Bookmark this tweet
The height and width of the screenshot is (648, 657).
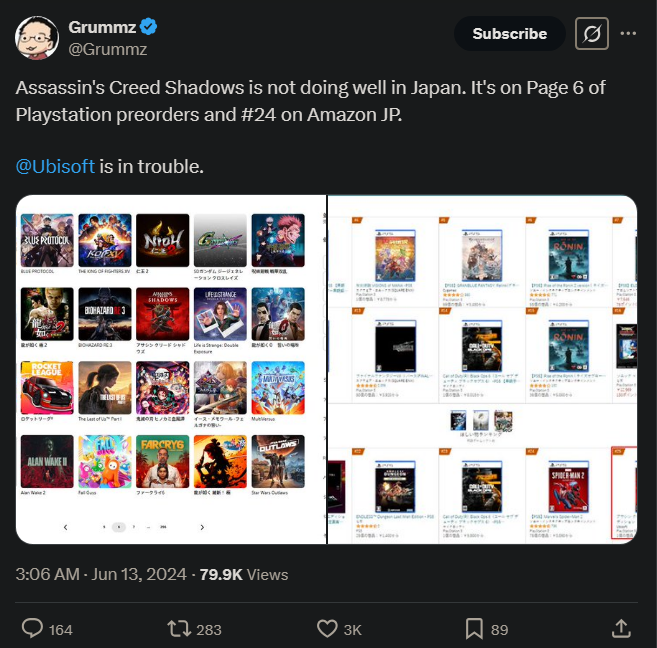[474, 629]
